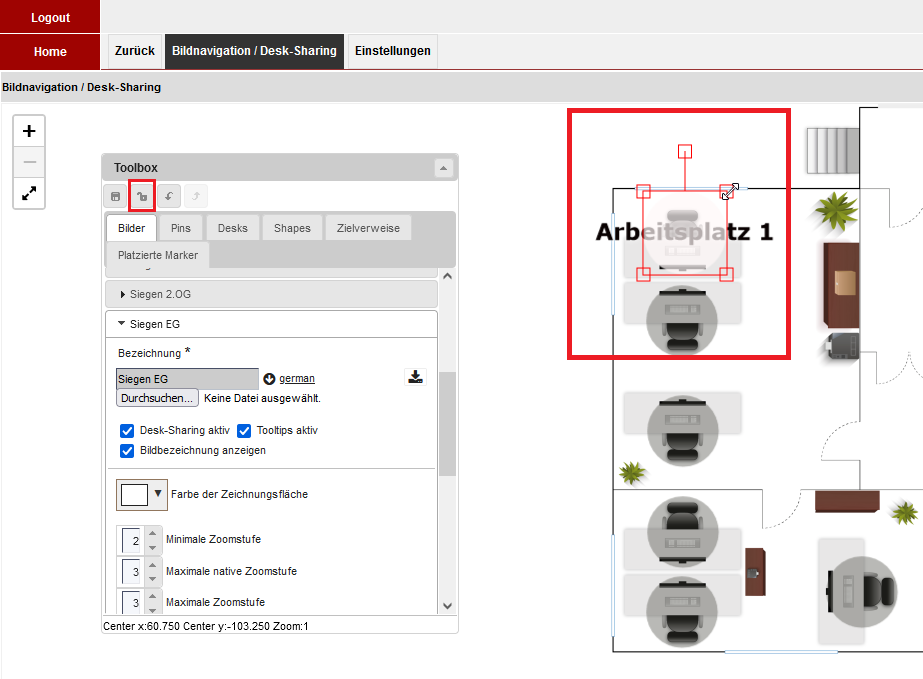Select the Platzierte Marker tab

157,255
